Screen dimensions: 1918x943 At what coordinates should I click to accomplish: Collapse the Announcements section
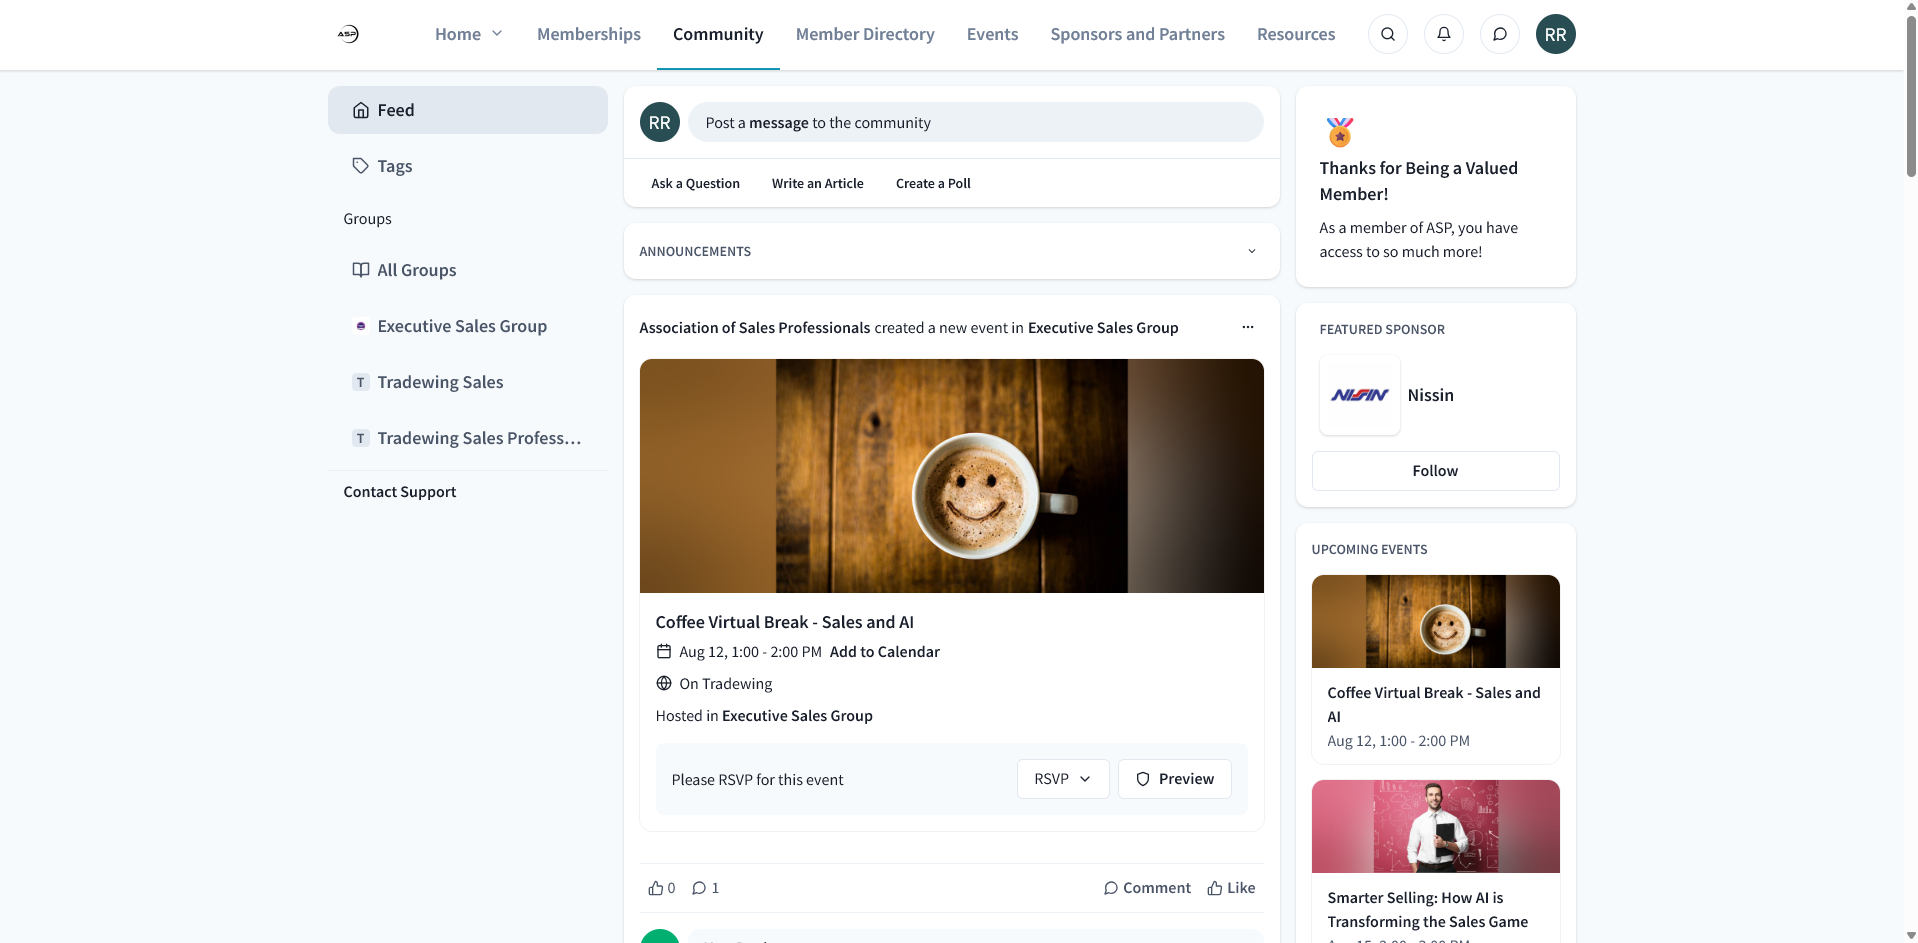(1251, 251)
